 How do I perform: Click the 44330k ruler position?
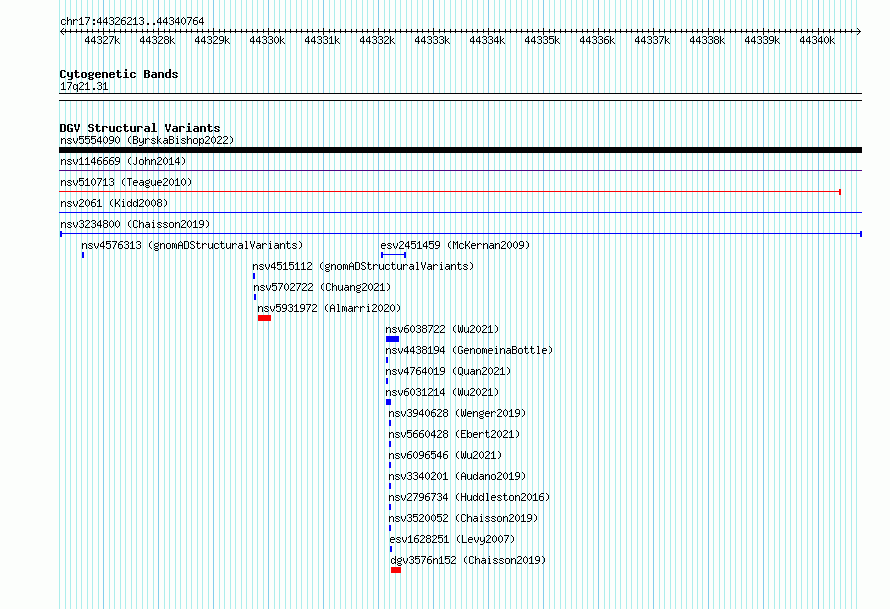267,40
